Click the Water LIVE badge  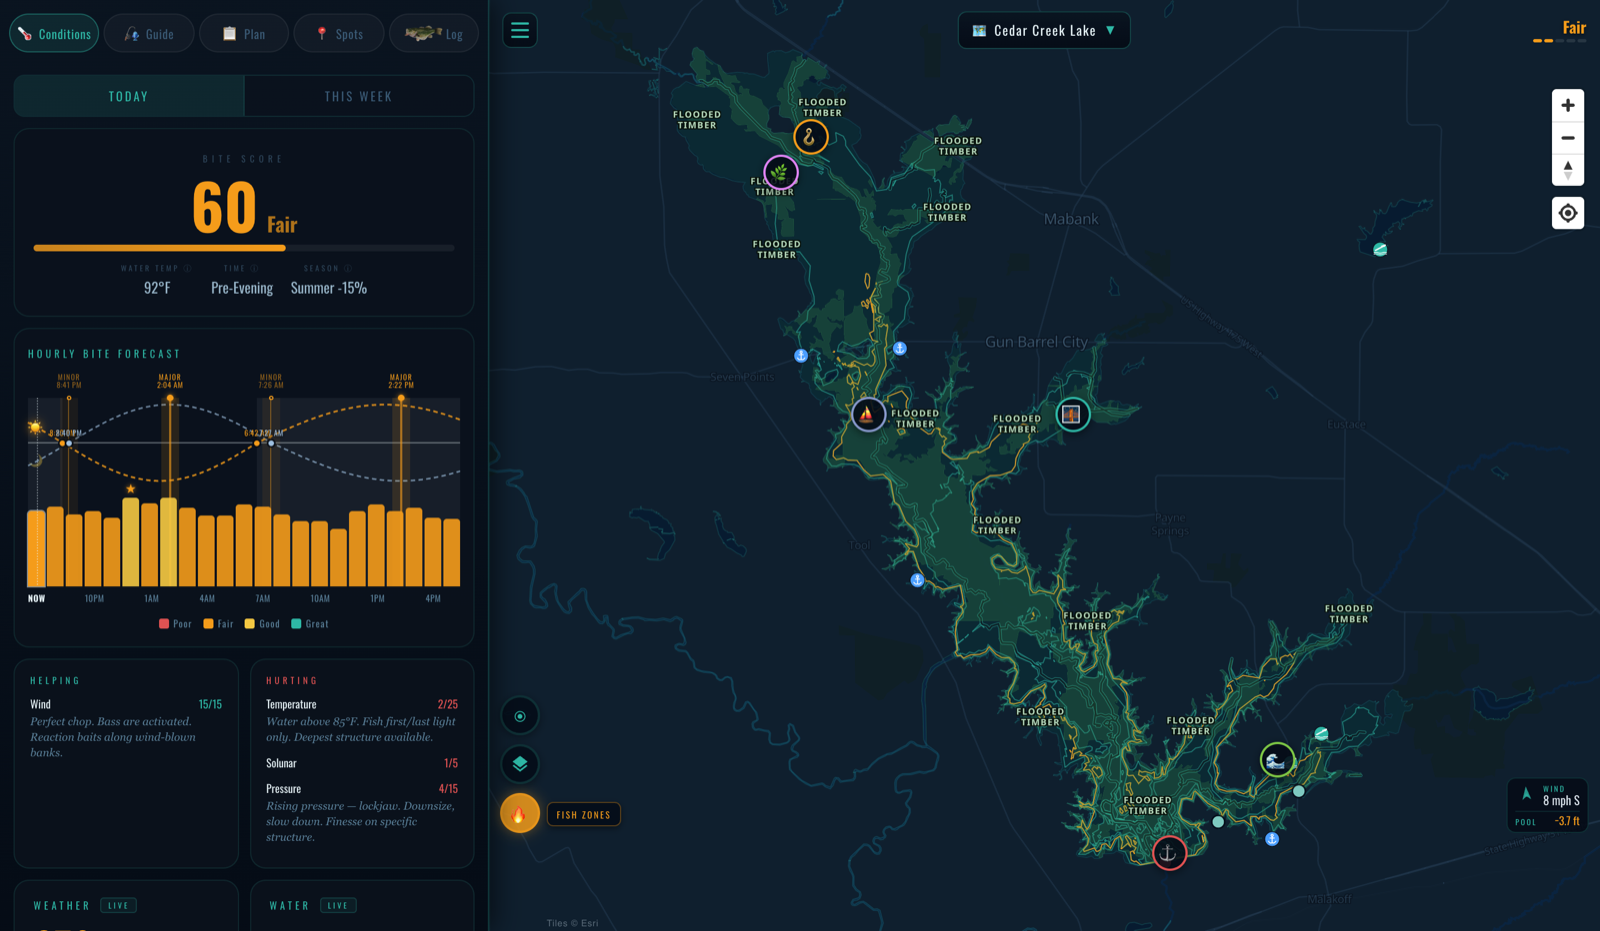(338, 906)
